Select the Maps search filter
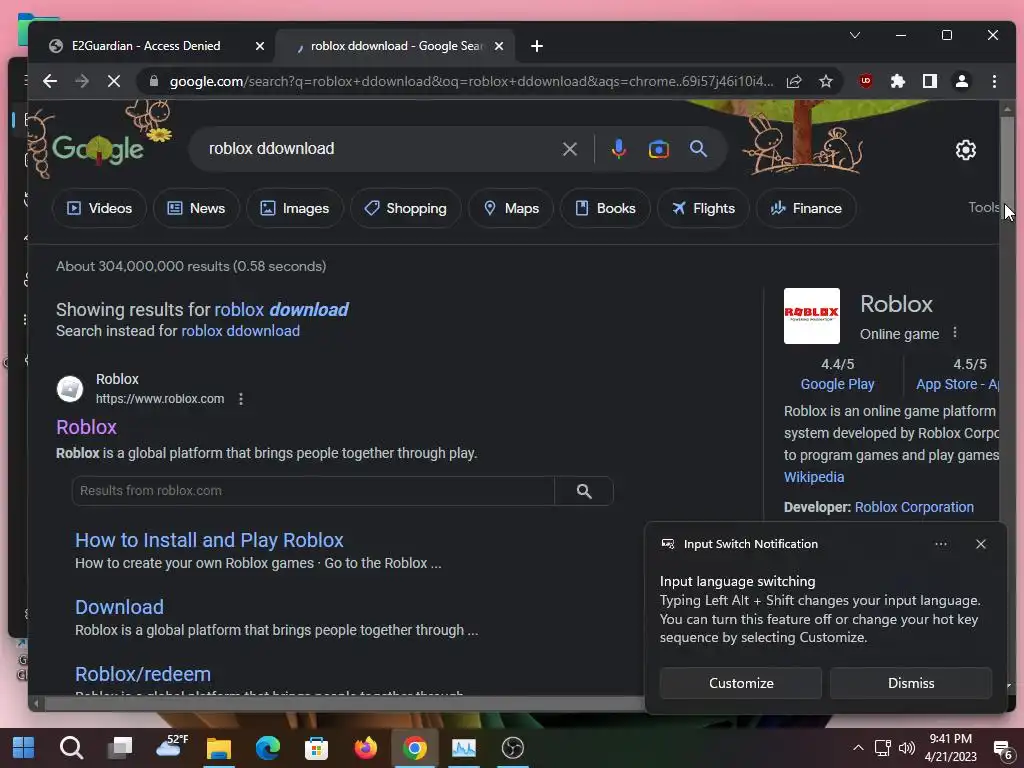The image size is (1024, 768). (x=511, y=208)
